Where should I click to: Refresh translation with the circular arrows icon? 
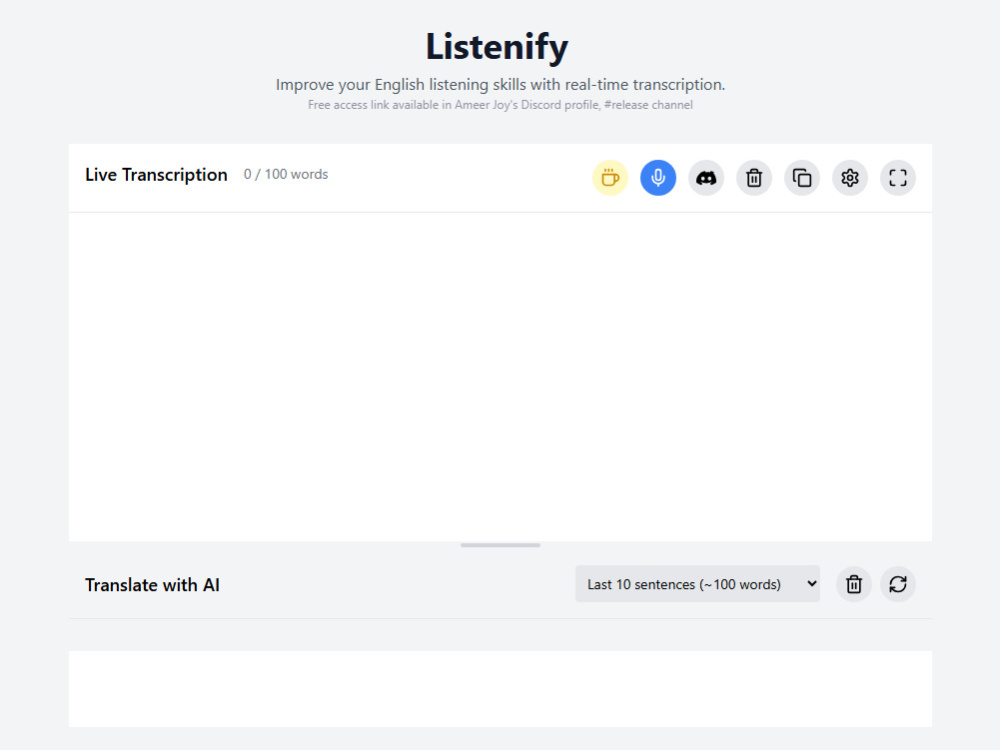click(x=898, y=584)
